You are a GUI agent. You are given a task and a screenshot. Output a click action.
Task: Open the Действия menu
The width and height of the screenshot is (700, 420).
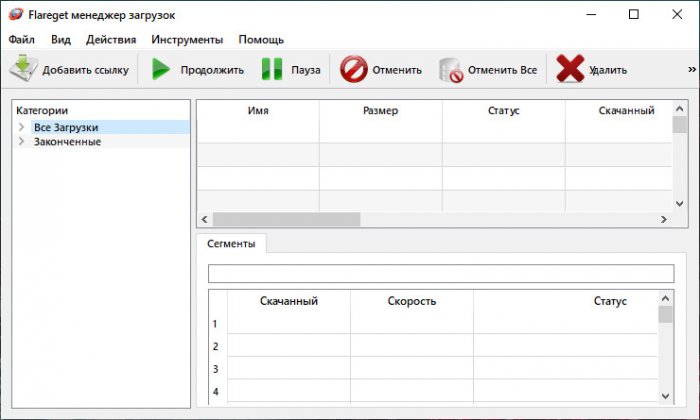pyautogui.click(x=111, y=40)
